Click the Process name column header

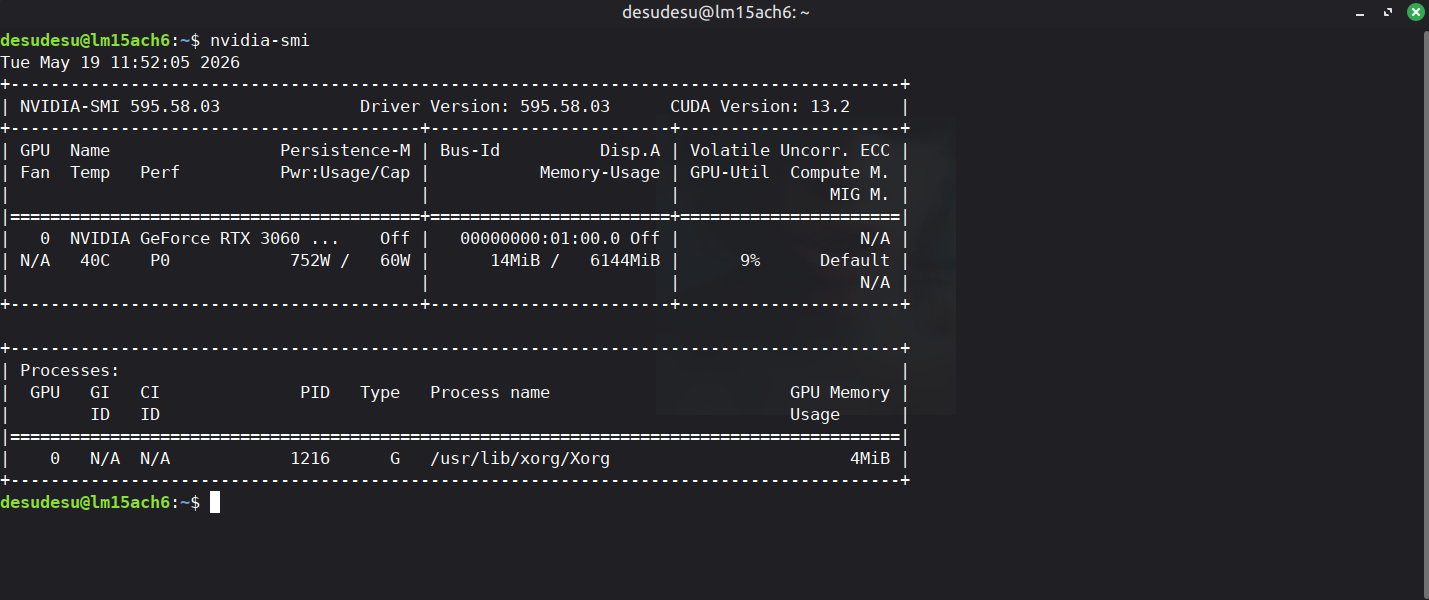click(490, 392)
